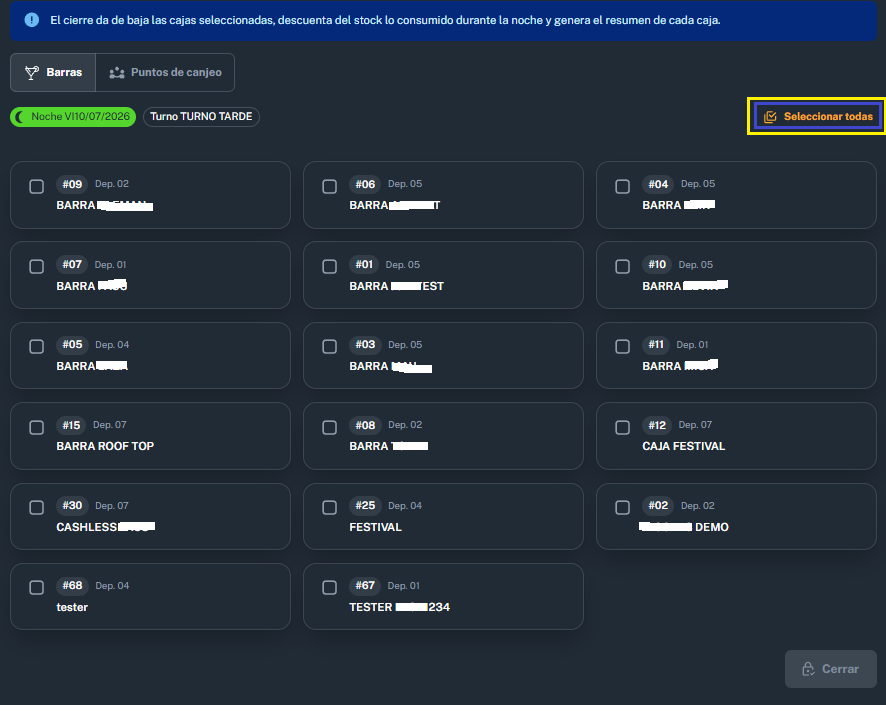This screenshot has width=886, height=705.
Task: Check the box for #02 DEMO
Action: click(x=623, y=507)
